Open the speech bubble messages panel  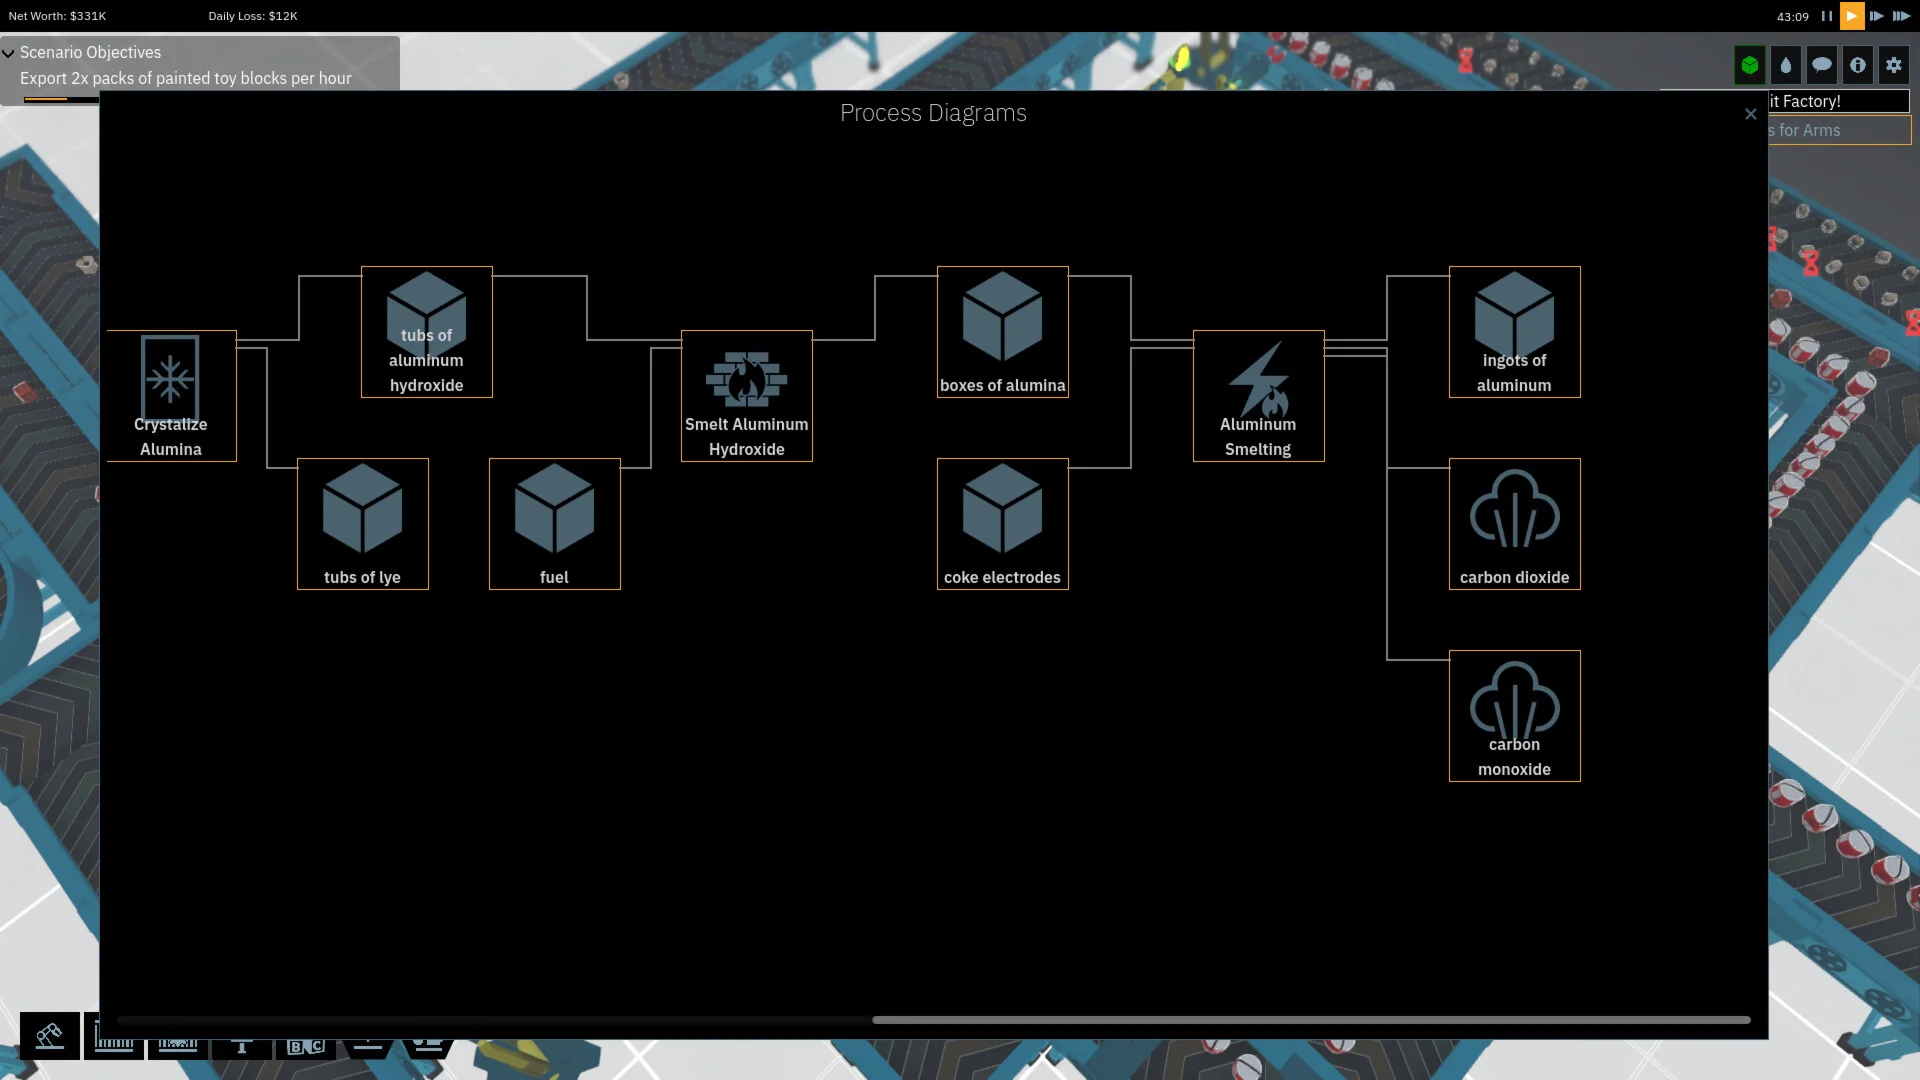[1821, 66]
